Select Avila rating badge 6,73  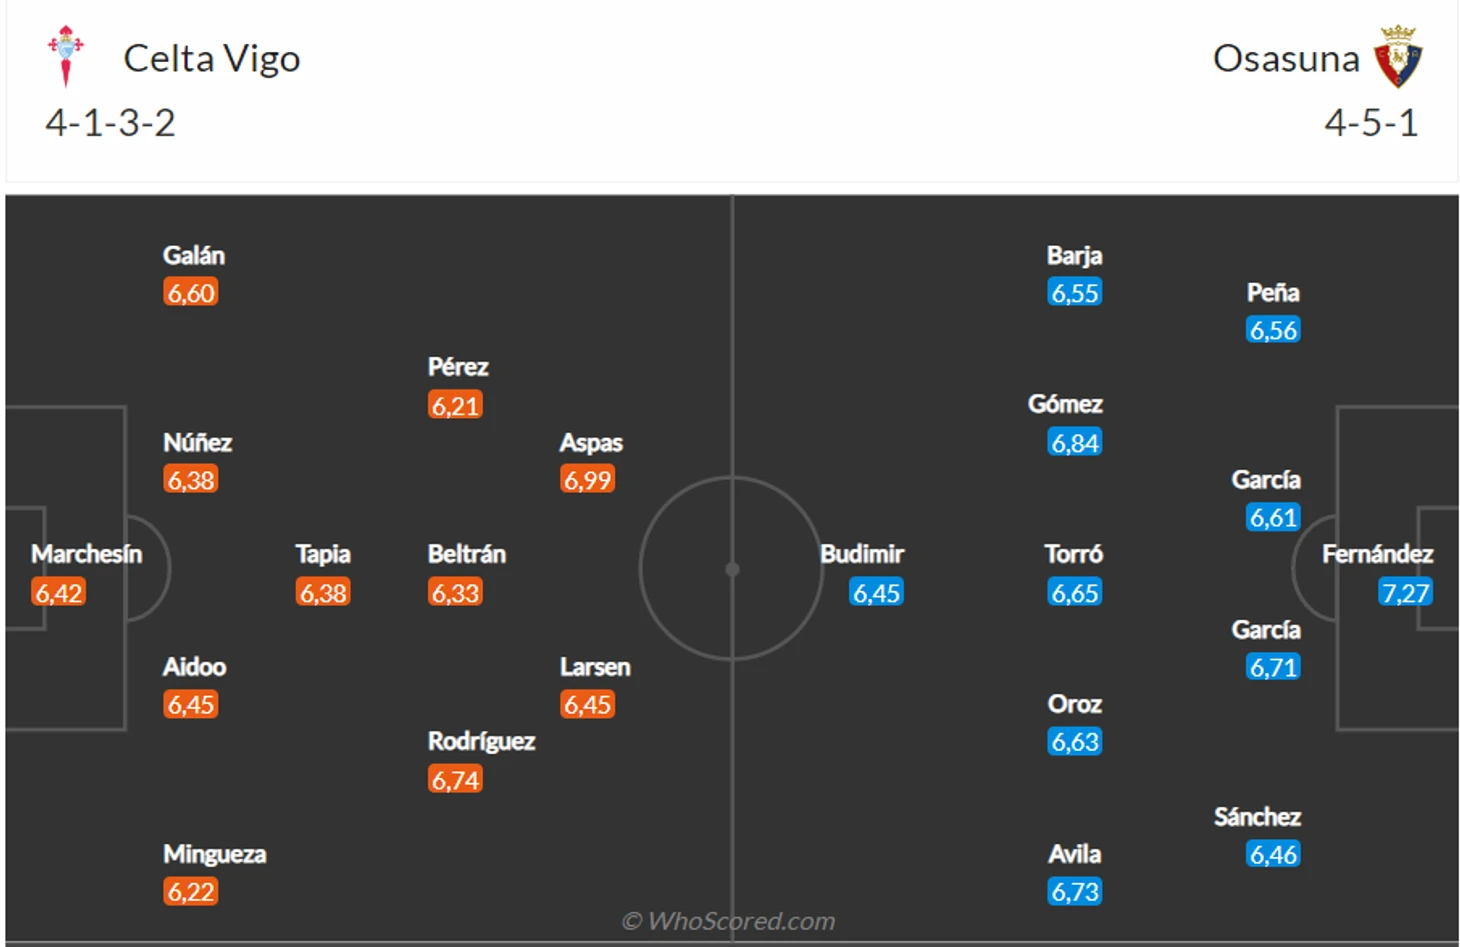[x=1075, y=892]
